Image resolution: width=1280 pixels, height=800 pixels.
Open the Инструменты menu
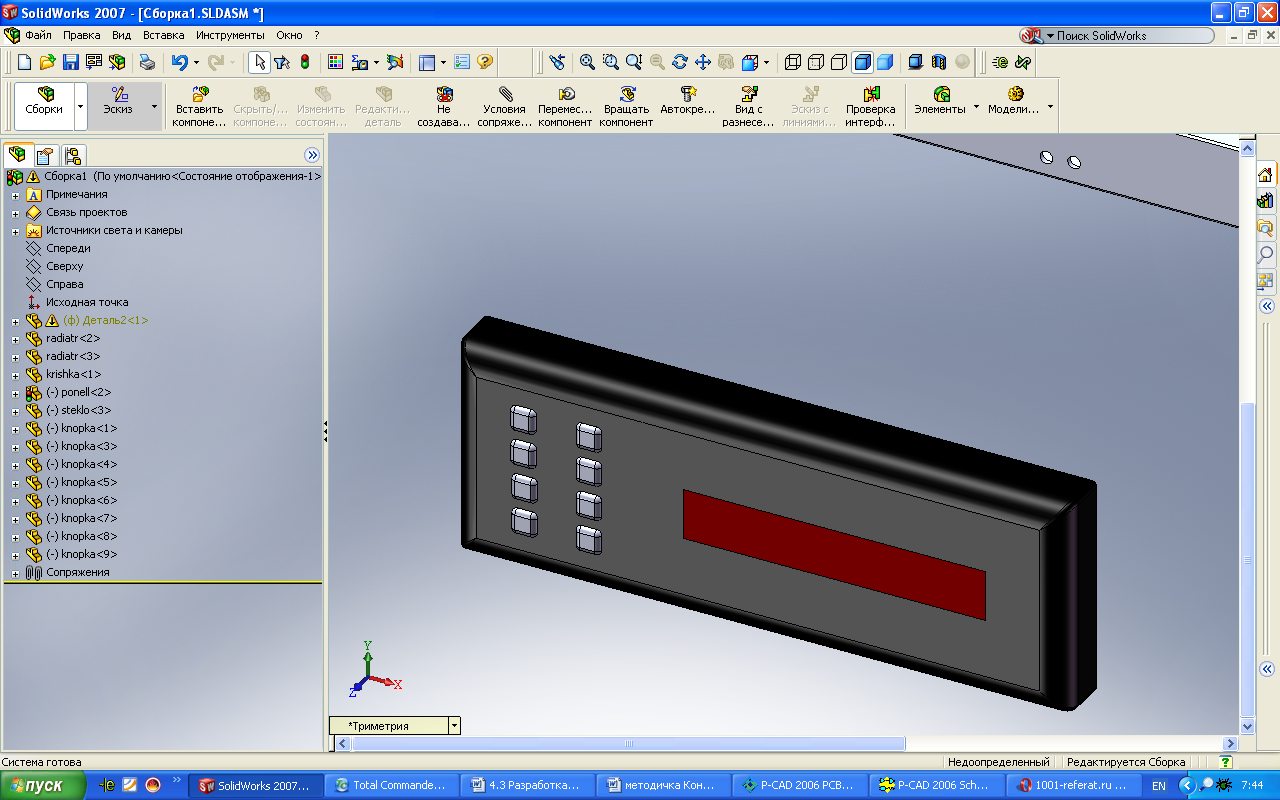click(x=230, y=35)
